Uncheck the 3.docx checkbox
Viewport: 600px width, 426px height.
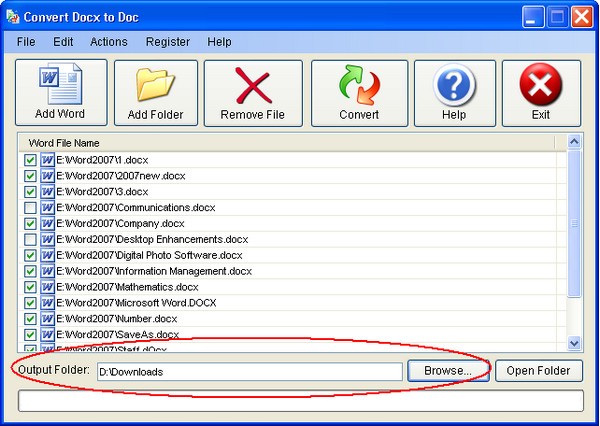click(x=30, y=192)
